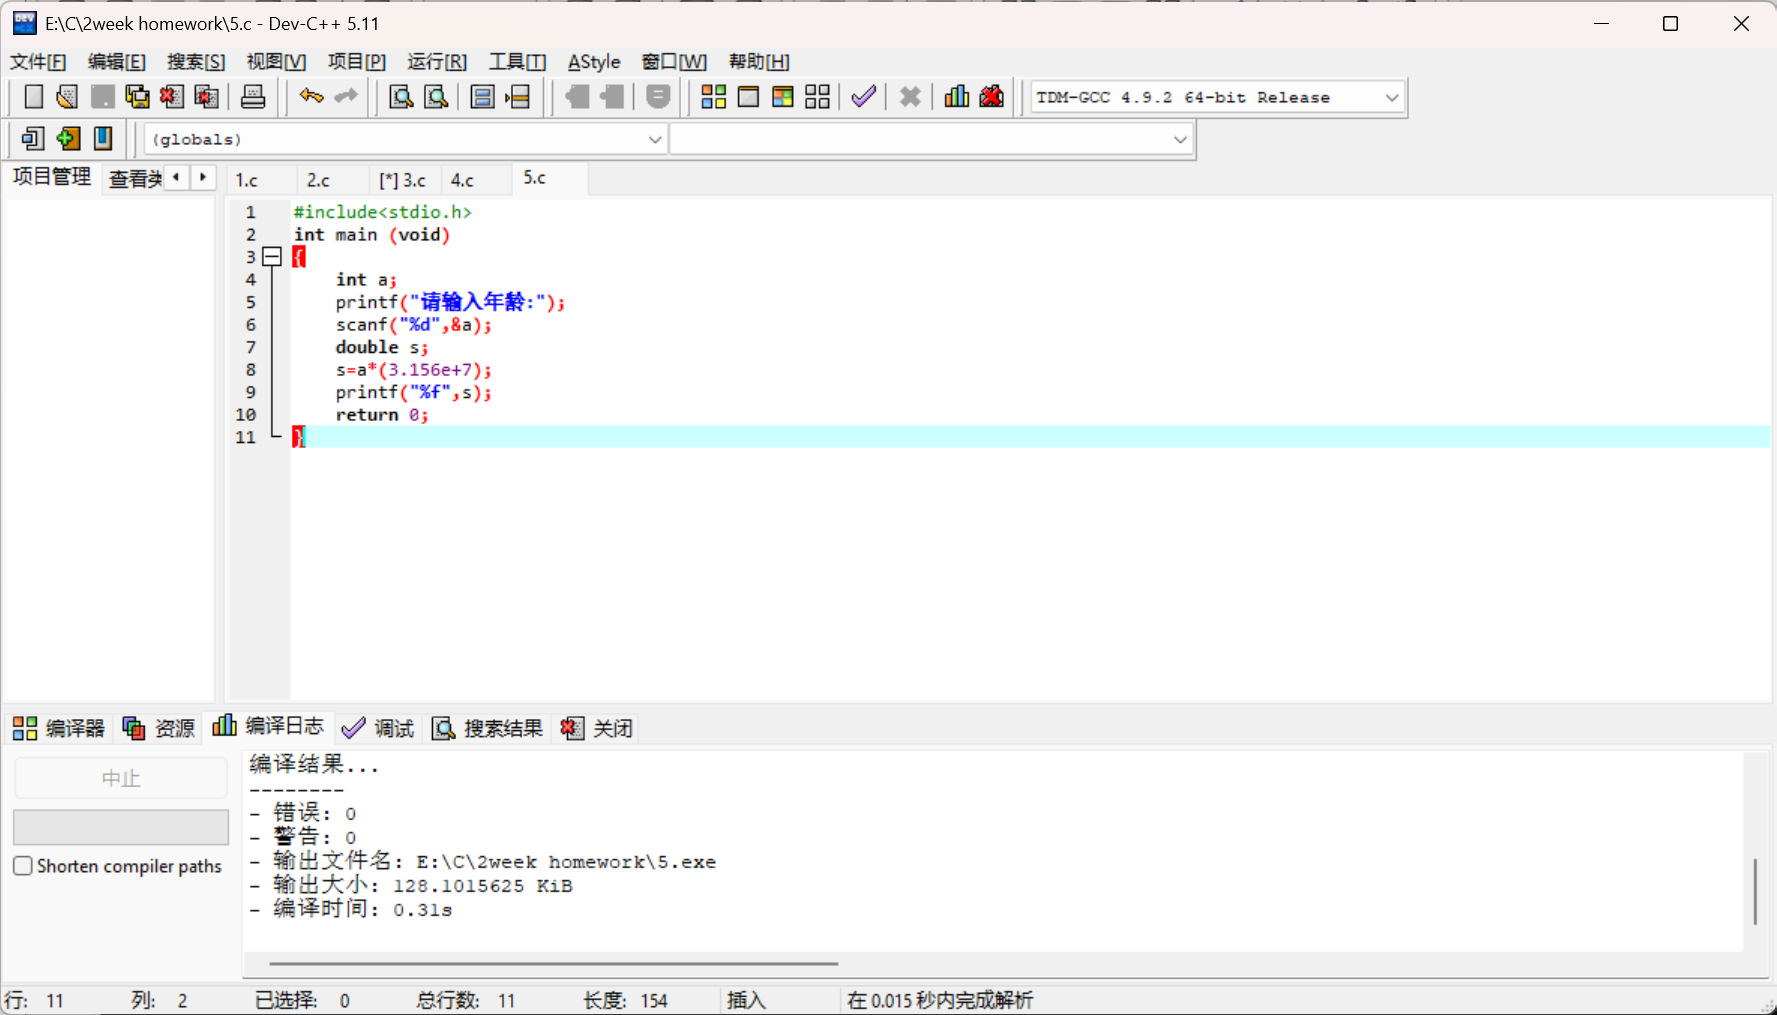Open the 资源 bottom panel tab
Image resolution: width=1777 pixels, height=1015 pixels.
pos(159,728)
